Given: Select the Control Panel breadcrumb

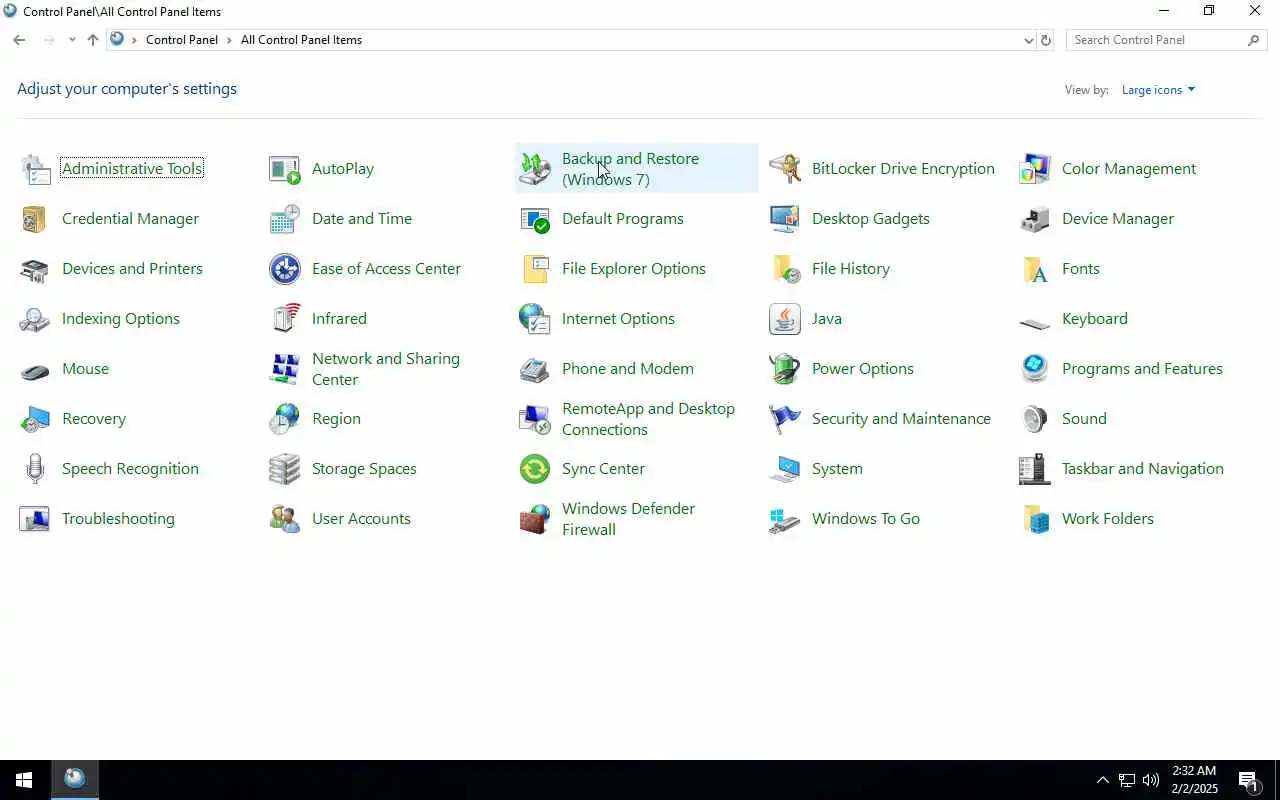Looking at the screenshot, I should click(182, 40).
